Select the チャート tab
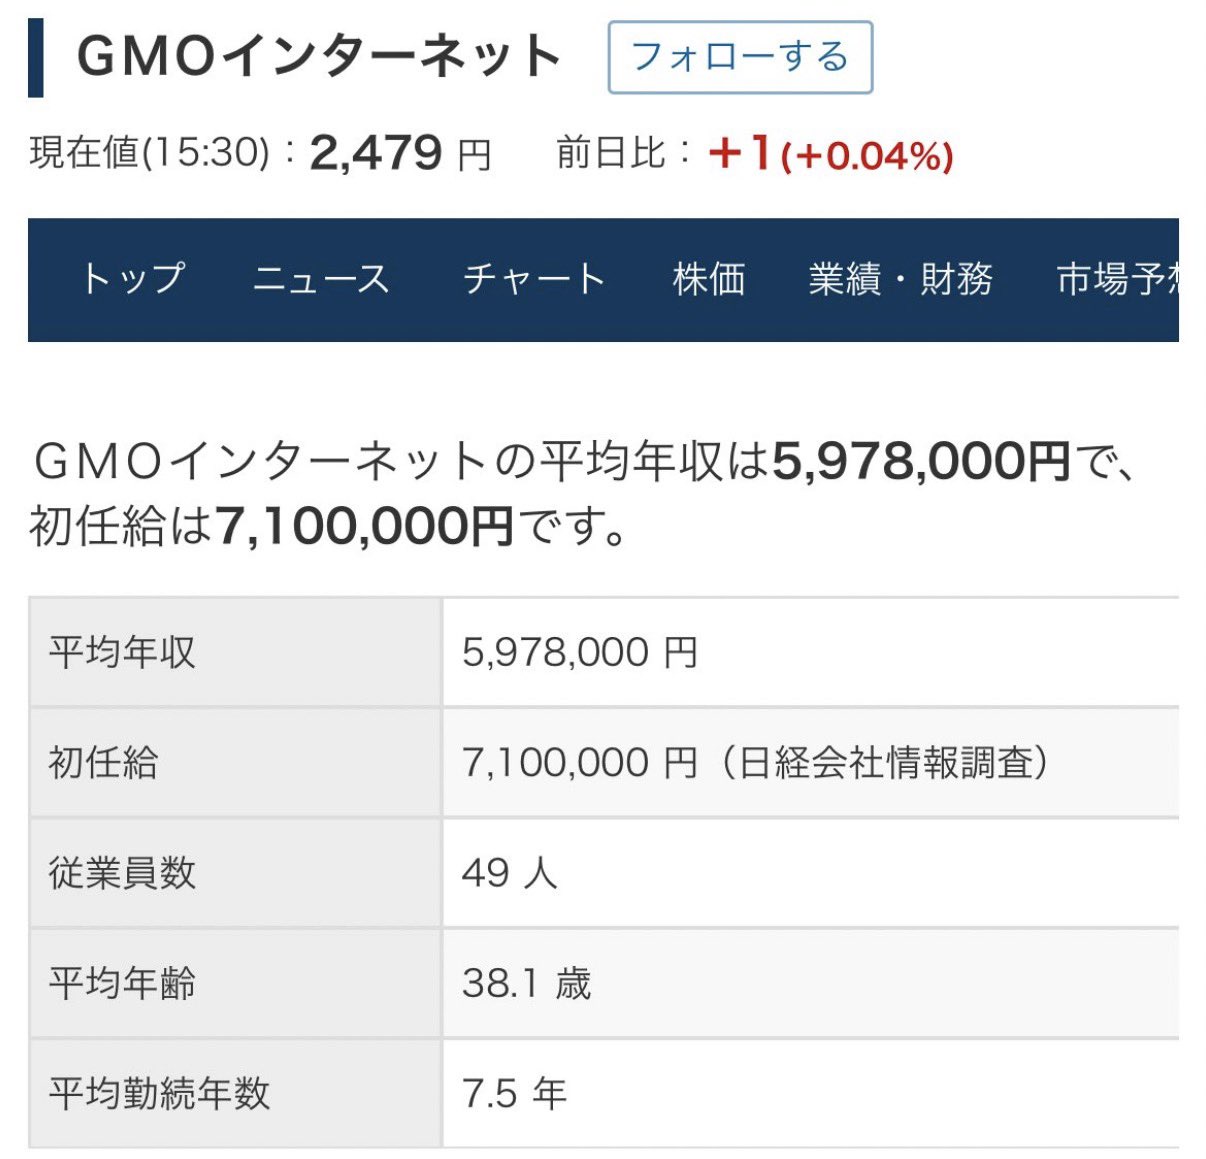 (534, 279)
